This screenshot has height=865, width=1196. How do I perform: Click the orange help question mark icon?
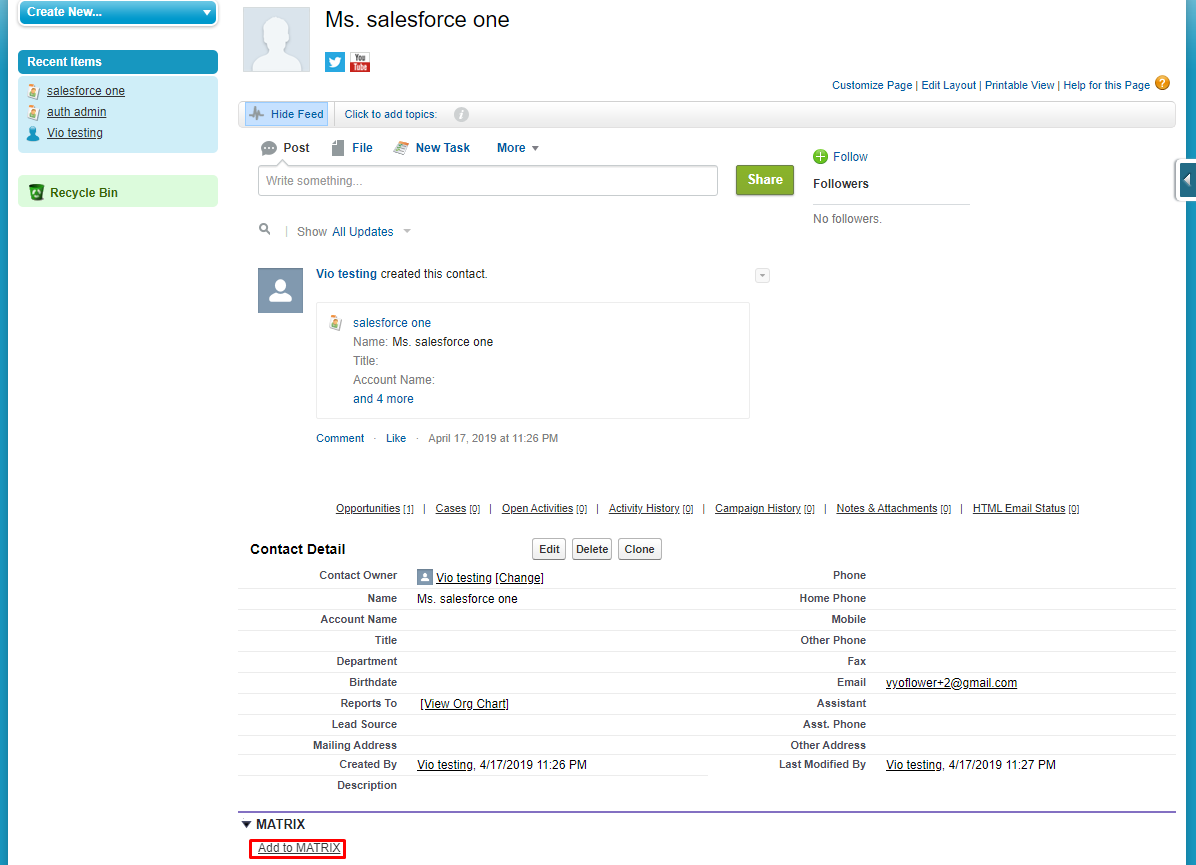point(1162,83)
